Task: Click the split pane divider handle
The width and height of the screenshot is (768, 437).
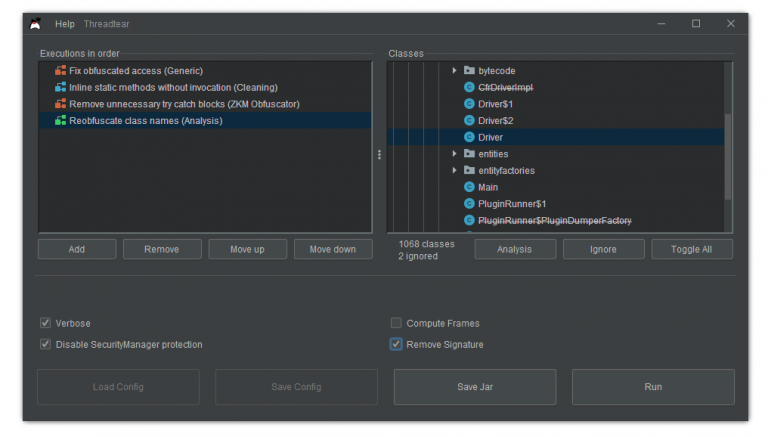Action: (379, 155)
